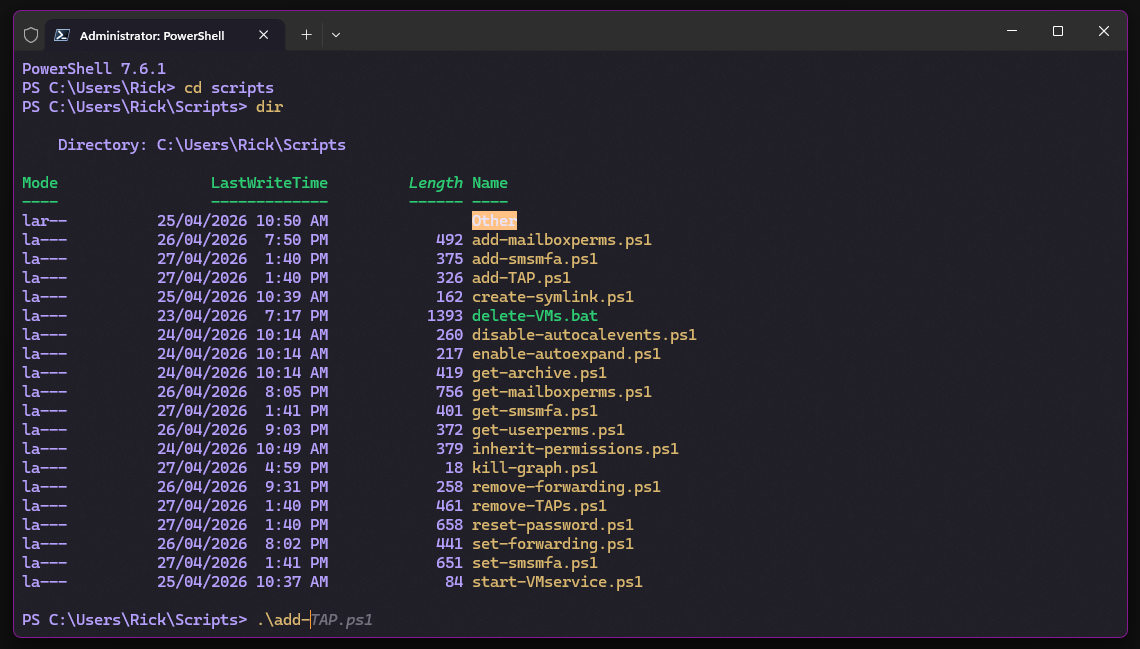Screen dimensions: 1140x649
Task: Click the add-mailboxperms.ps1 file name
Action: click(561, 240)
